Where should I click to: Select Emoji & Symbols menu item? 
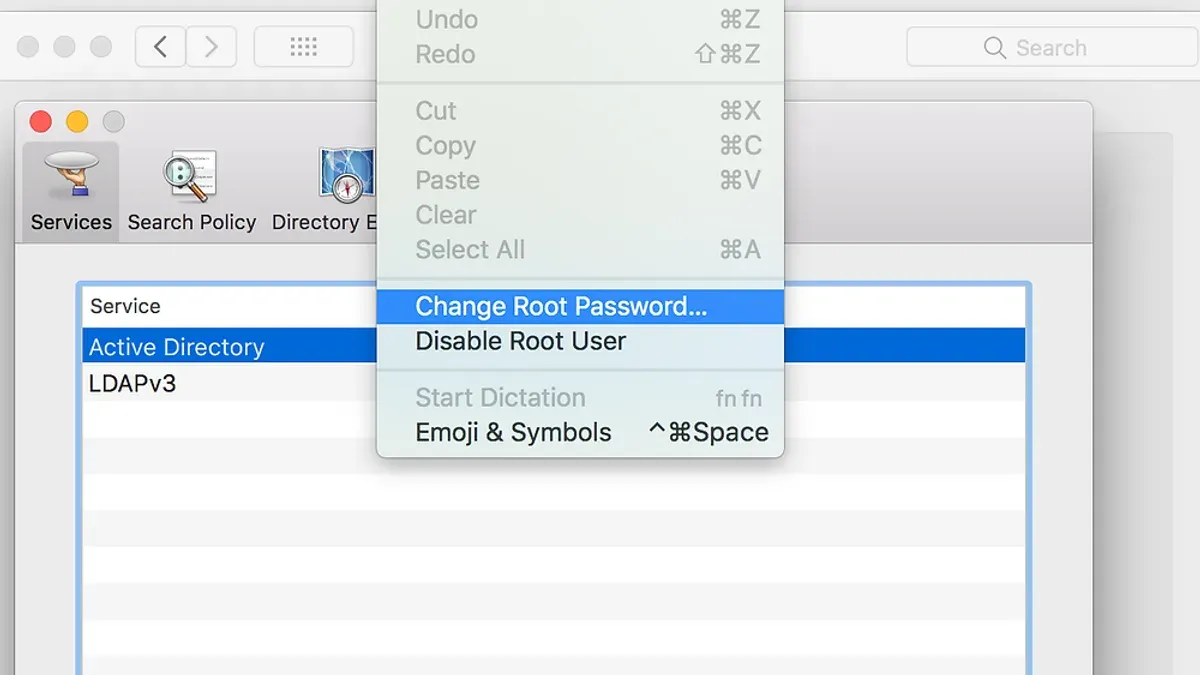(x=580, y=433)
